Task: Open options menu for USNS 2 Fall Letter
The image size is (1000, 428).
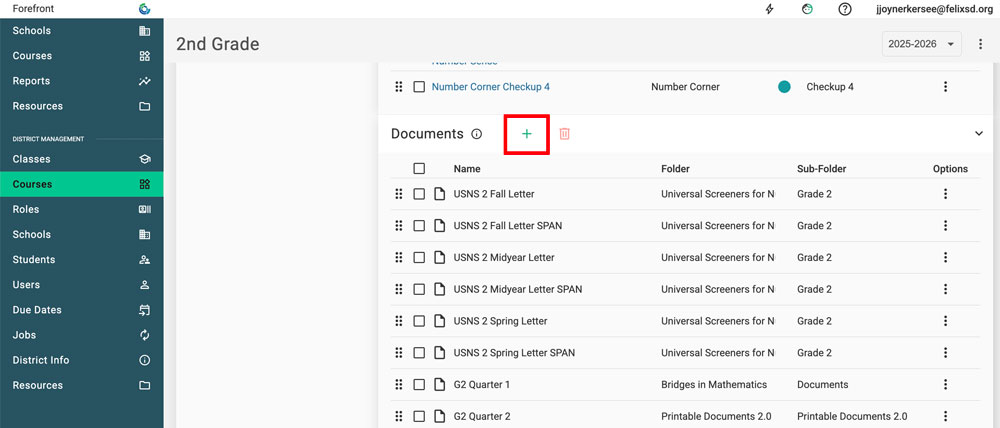Action: tap(945, 194)
